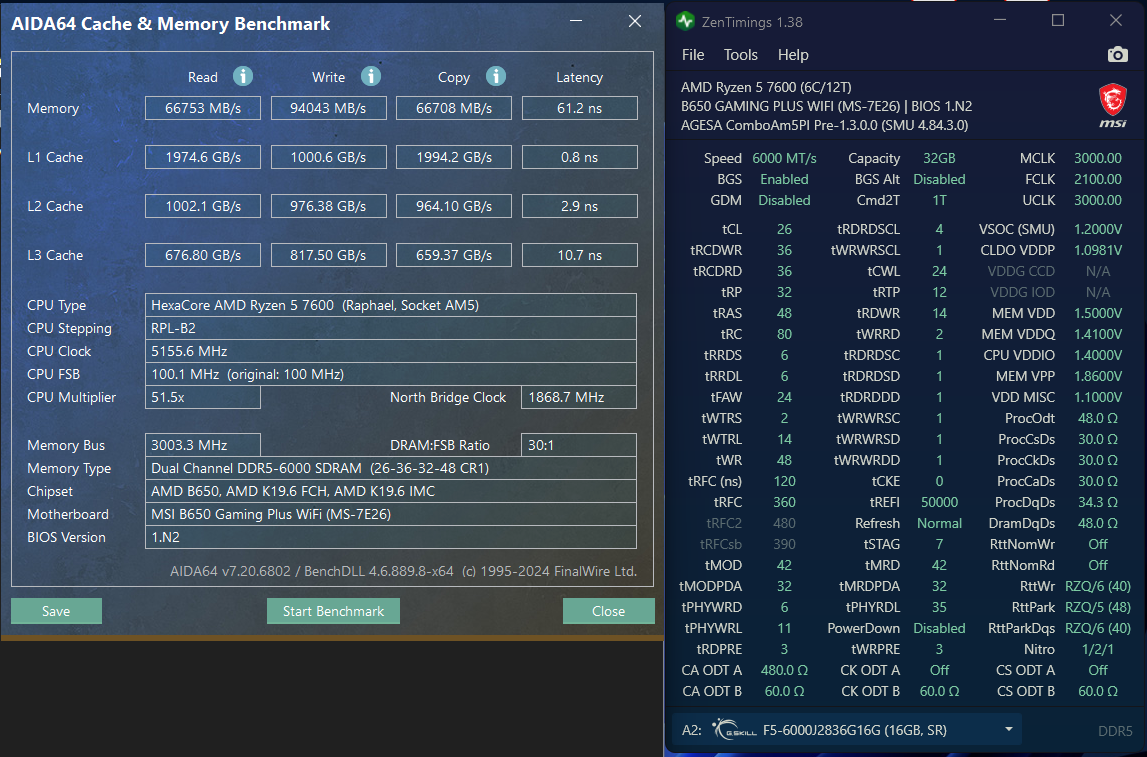Click the AIDA64 v7.20.6802 version footer text
Viewport: 1147px width, 757px height.
(x=403, y=571)
